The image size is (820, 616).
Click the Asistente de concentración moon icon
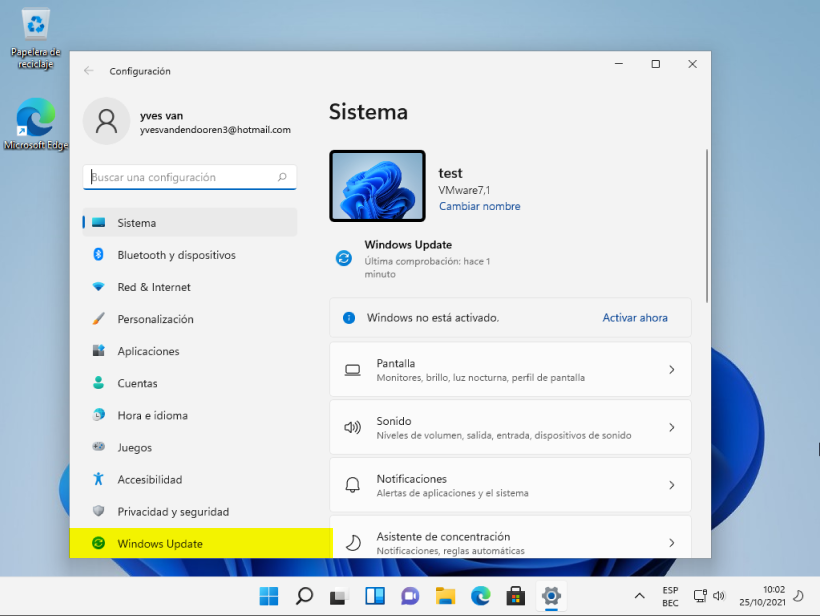click(353, 543)
